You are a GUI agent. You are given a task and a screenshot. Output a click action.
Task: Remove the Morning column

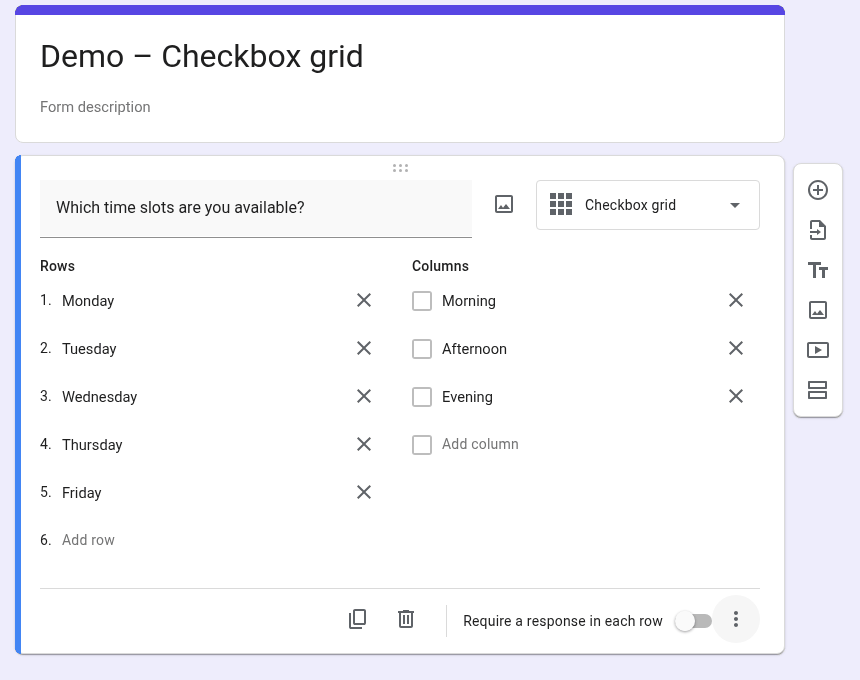tap(736, 301)
